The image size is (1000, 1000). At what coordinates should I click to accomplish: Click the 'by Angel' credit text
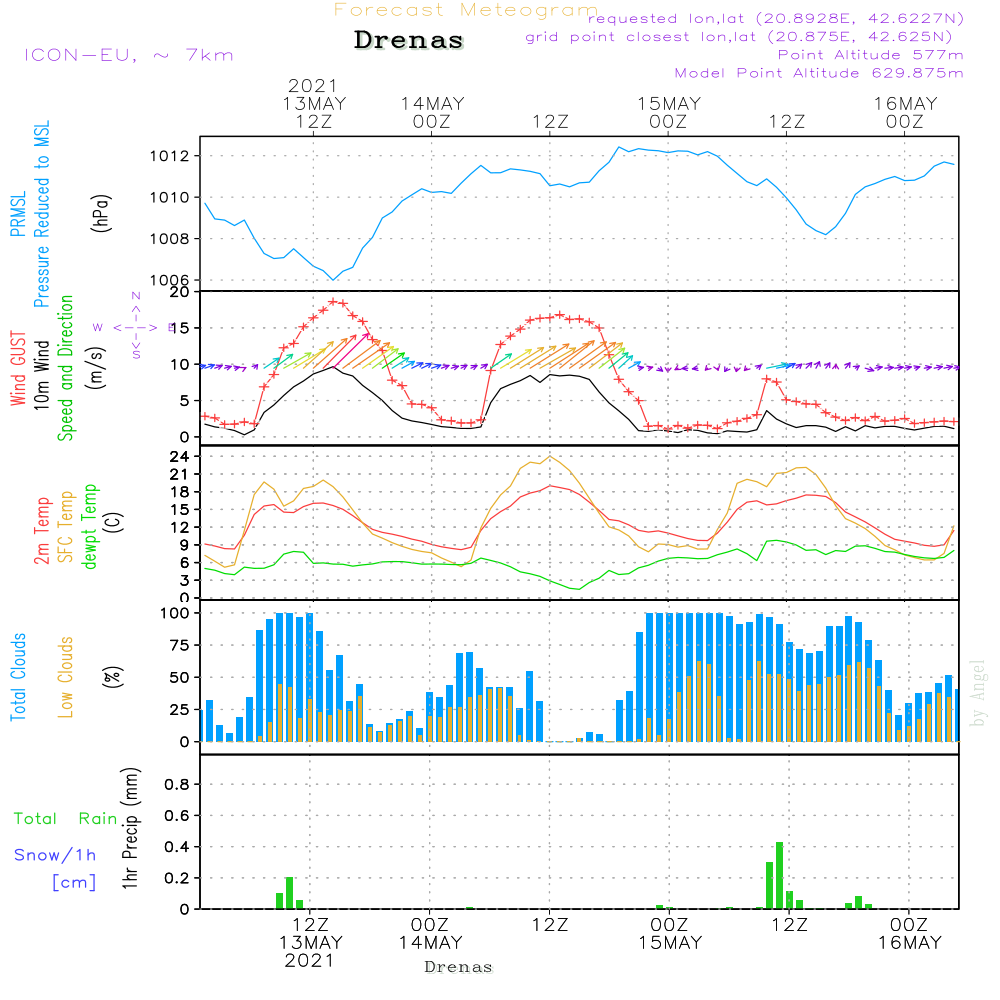tap(978, 693)
